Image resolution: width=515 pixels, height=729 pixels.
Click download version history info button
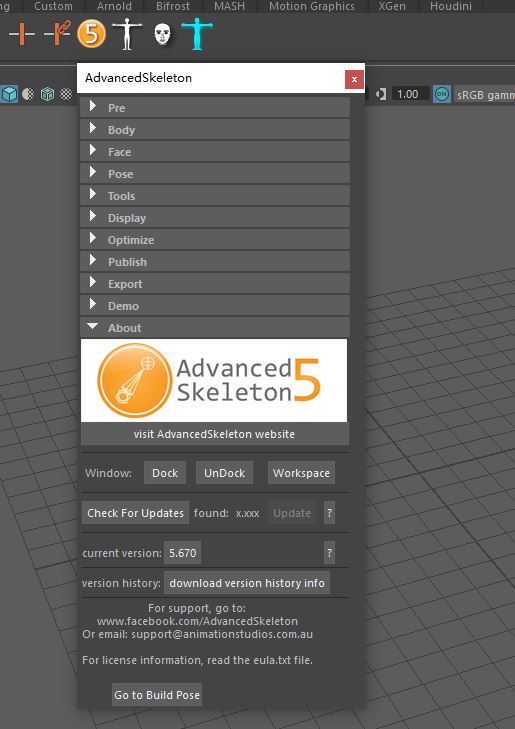(x=247, y=583)
